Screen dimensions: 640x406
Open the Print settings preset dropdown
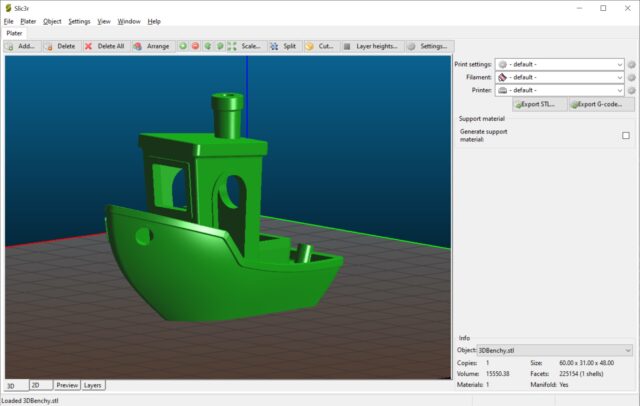coord(560,64)
